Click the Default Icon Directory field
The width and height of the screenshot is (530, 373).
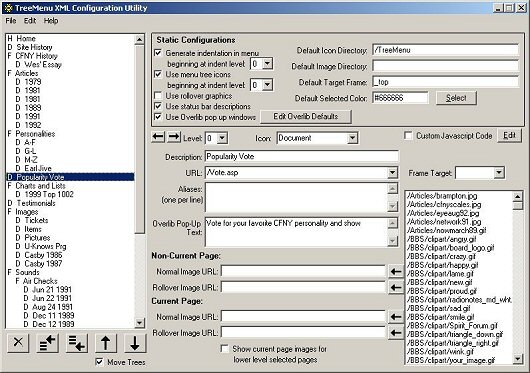(x=445, y=50)
